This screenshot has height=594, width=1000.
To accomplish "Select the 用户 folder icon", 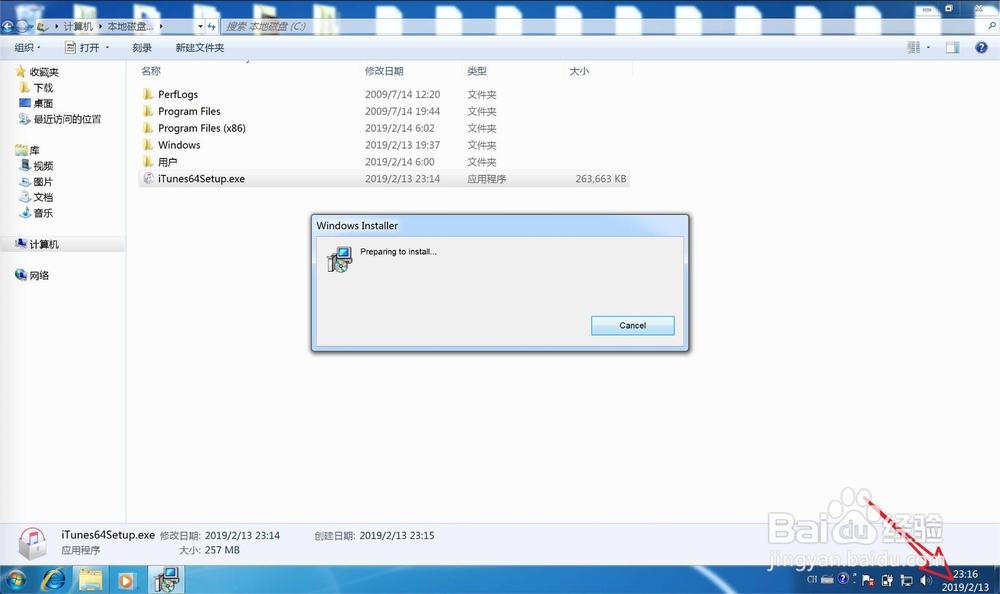I will (148, 162).
